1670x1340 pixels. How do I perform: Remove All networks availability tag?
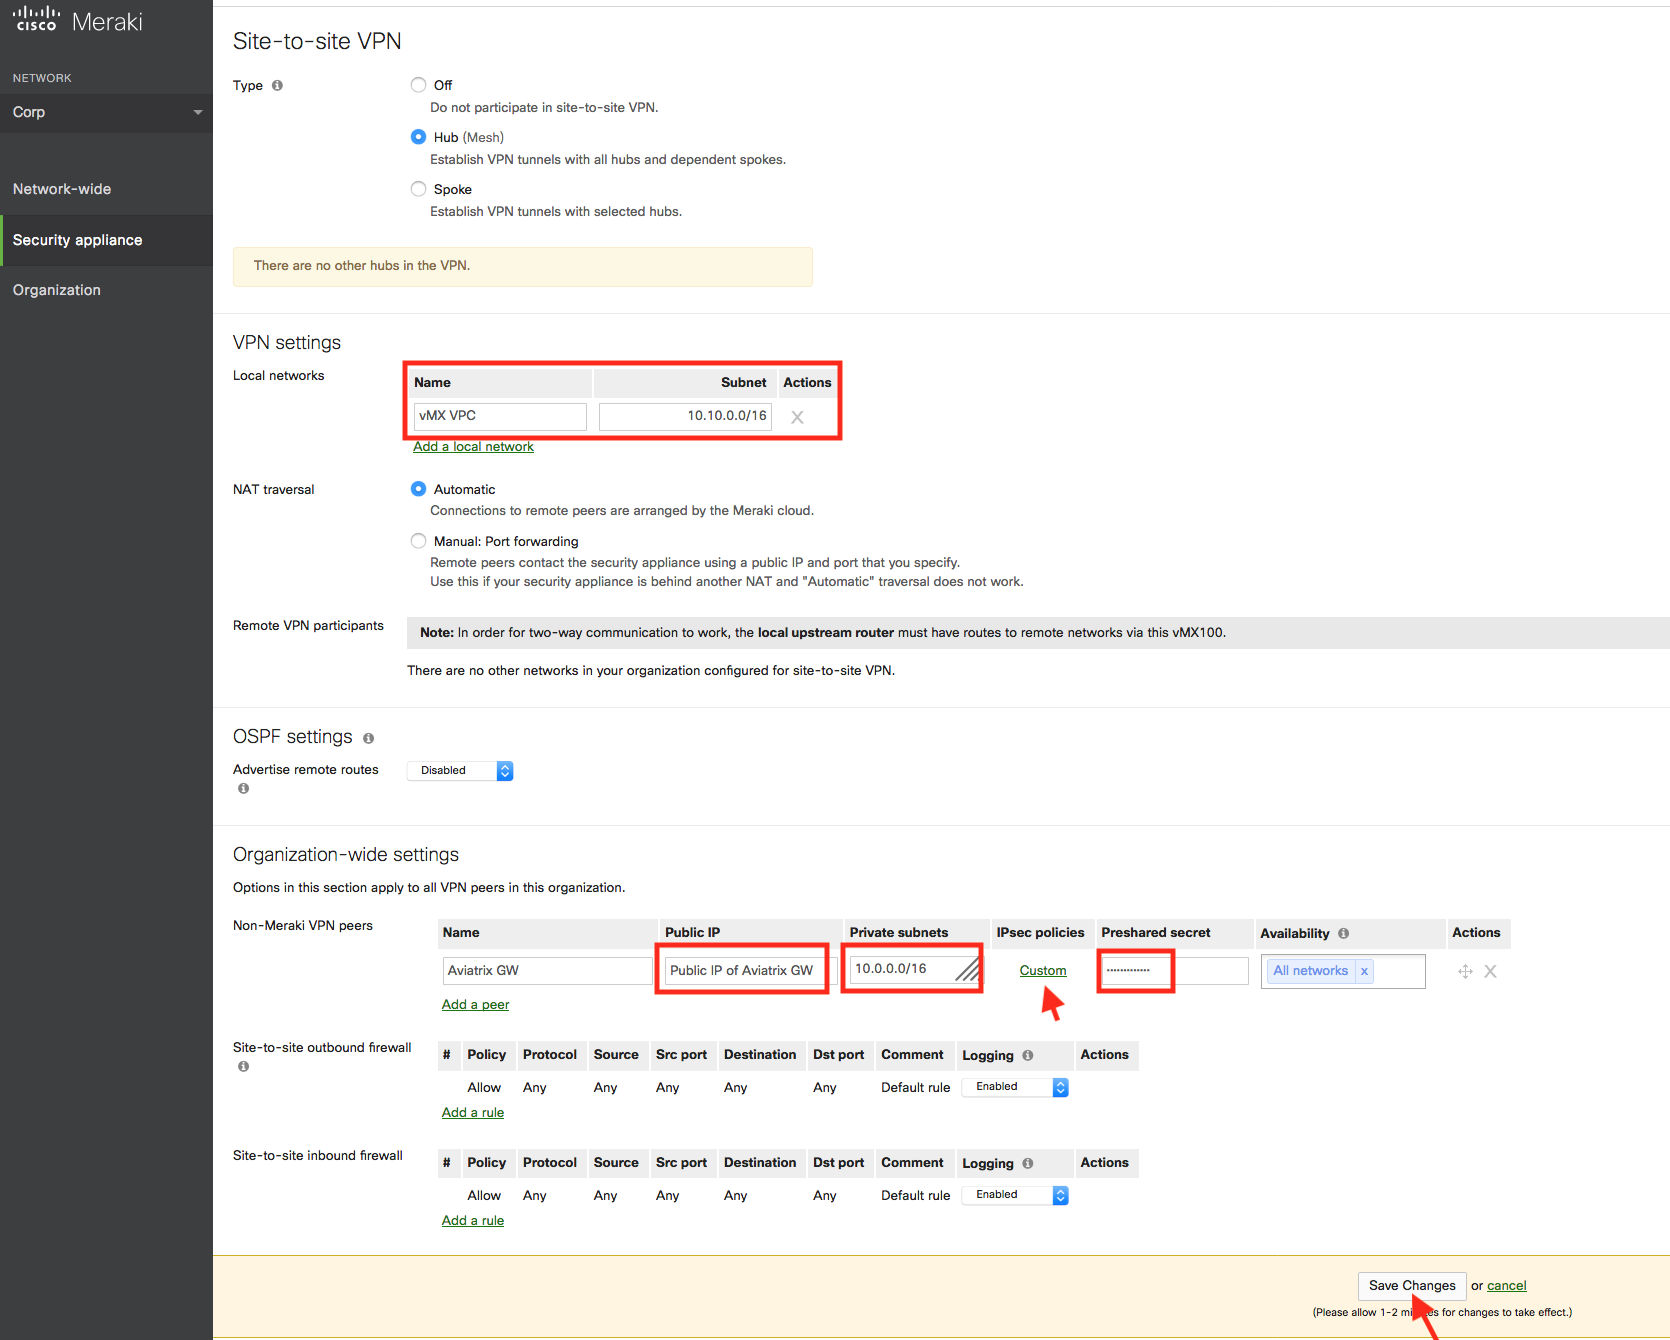click(x=1364, y=971)
